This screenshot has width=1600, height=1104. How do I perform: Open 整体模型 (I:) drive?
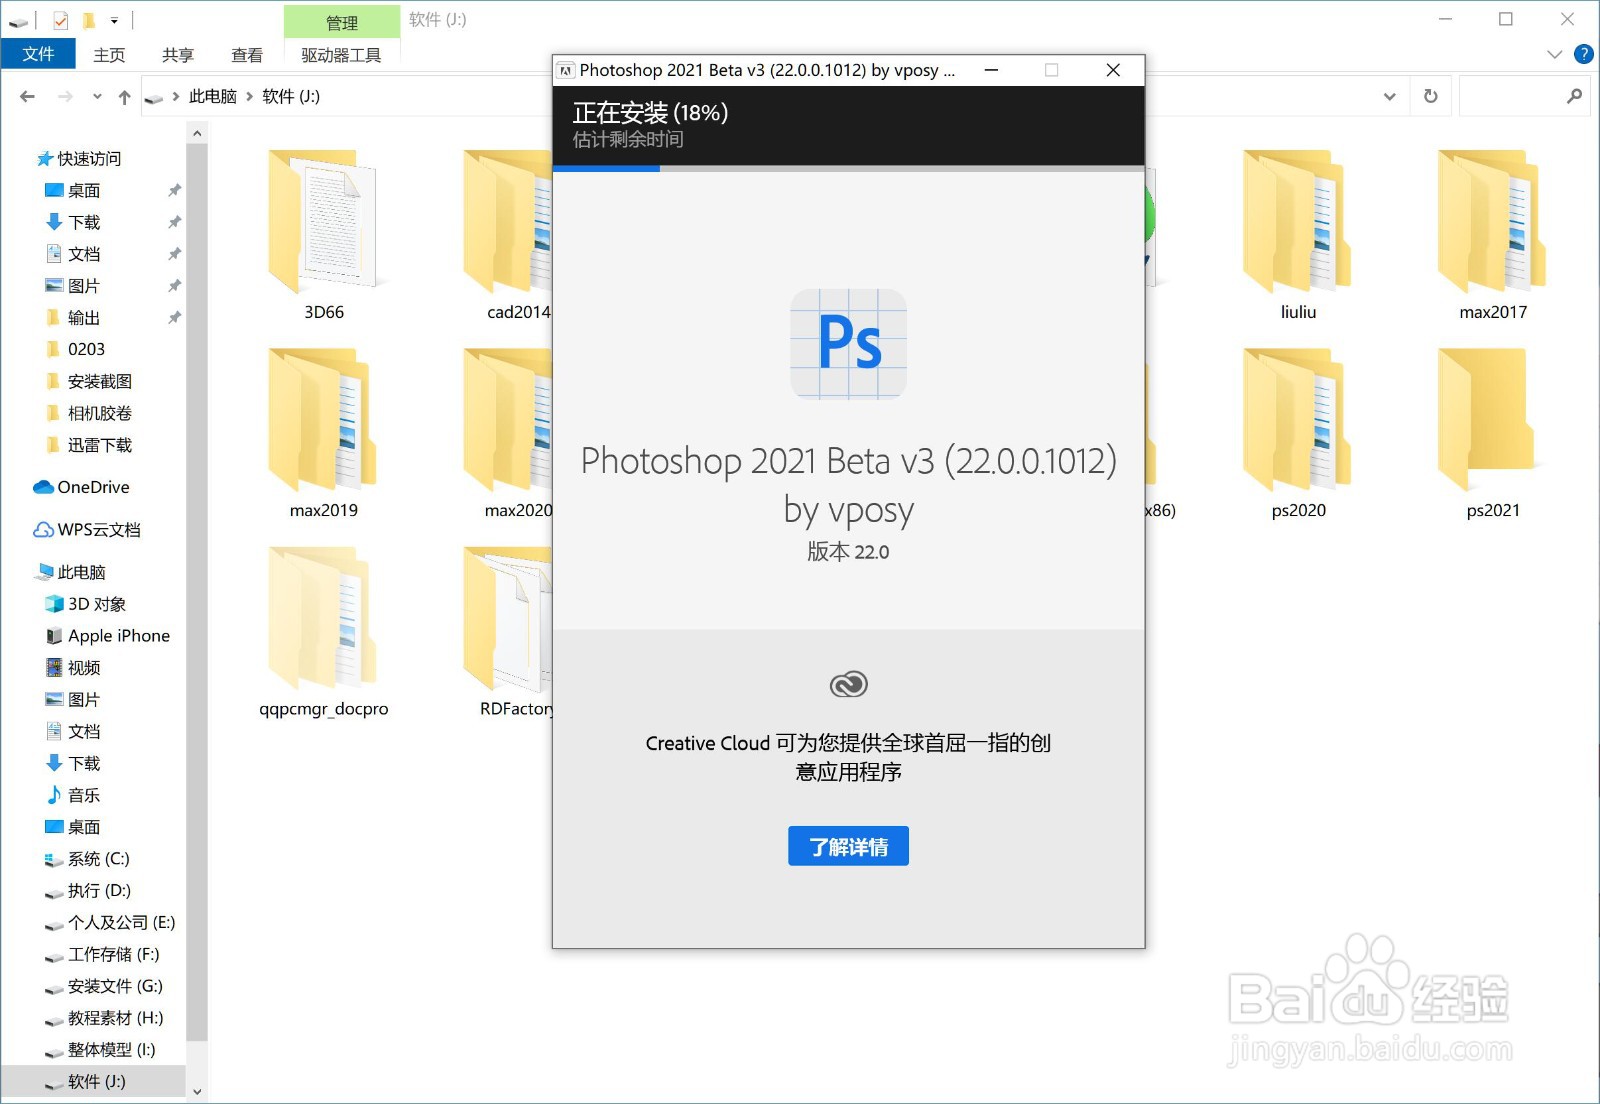pos(110,1050)
